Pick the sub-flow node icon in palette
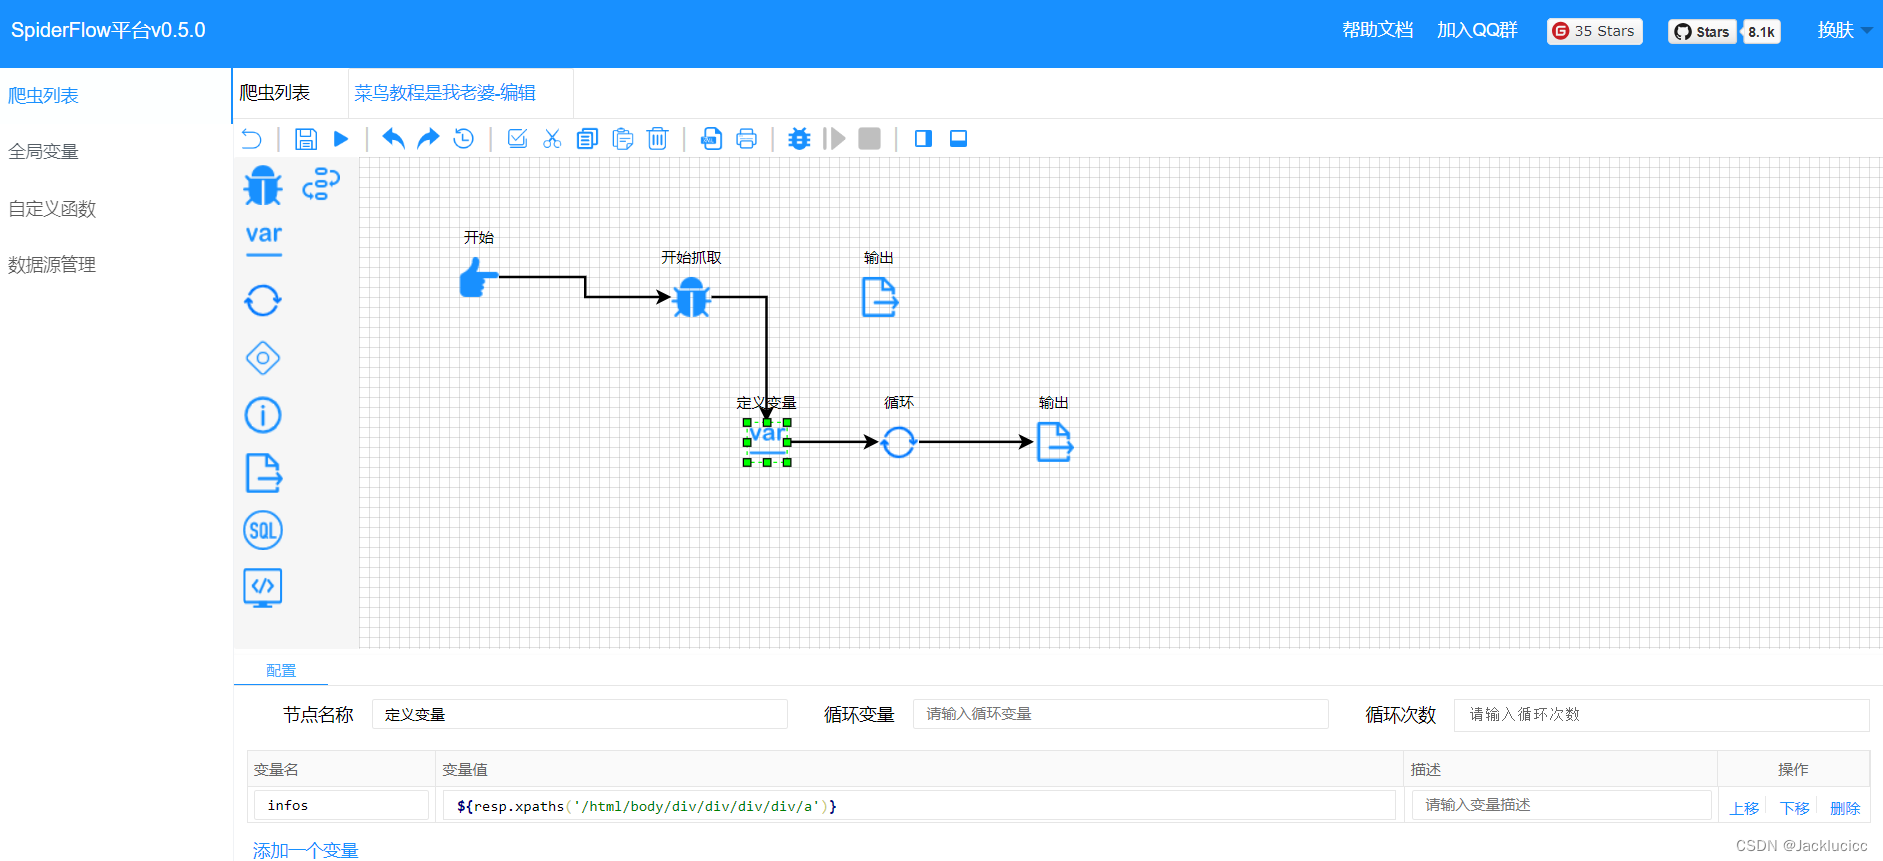The height and width of the screenshot is (861, 1883). (x=321, y=184)
